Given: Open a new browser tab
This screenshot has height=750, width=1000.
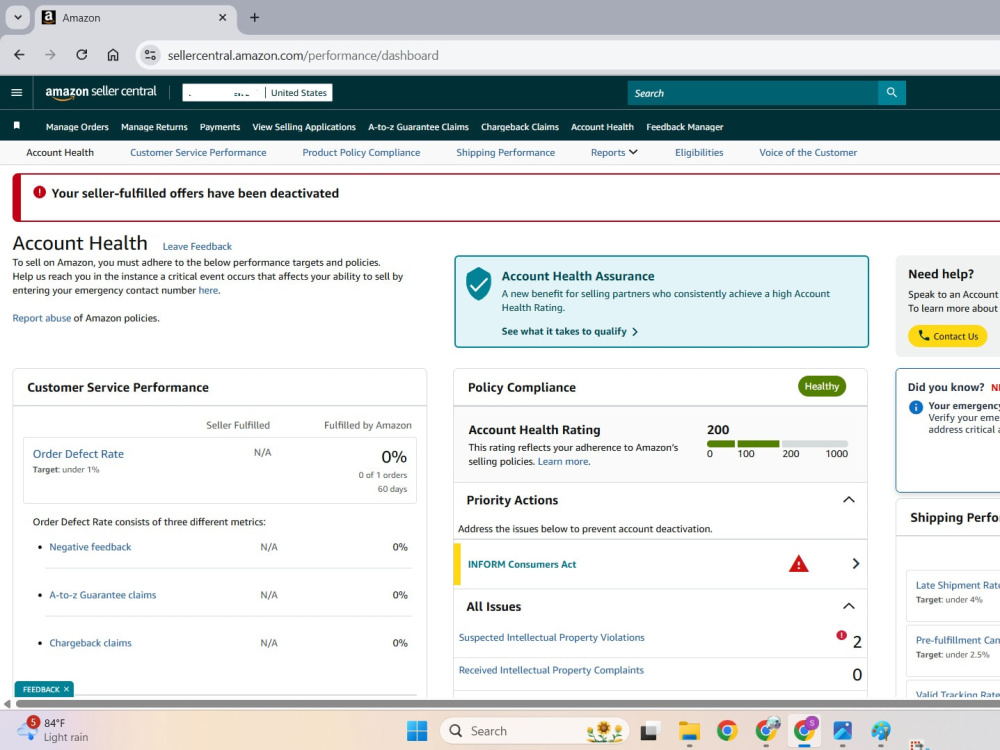Looking at the screenshot, I should tap(254, 17).
